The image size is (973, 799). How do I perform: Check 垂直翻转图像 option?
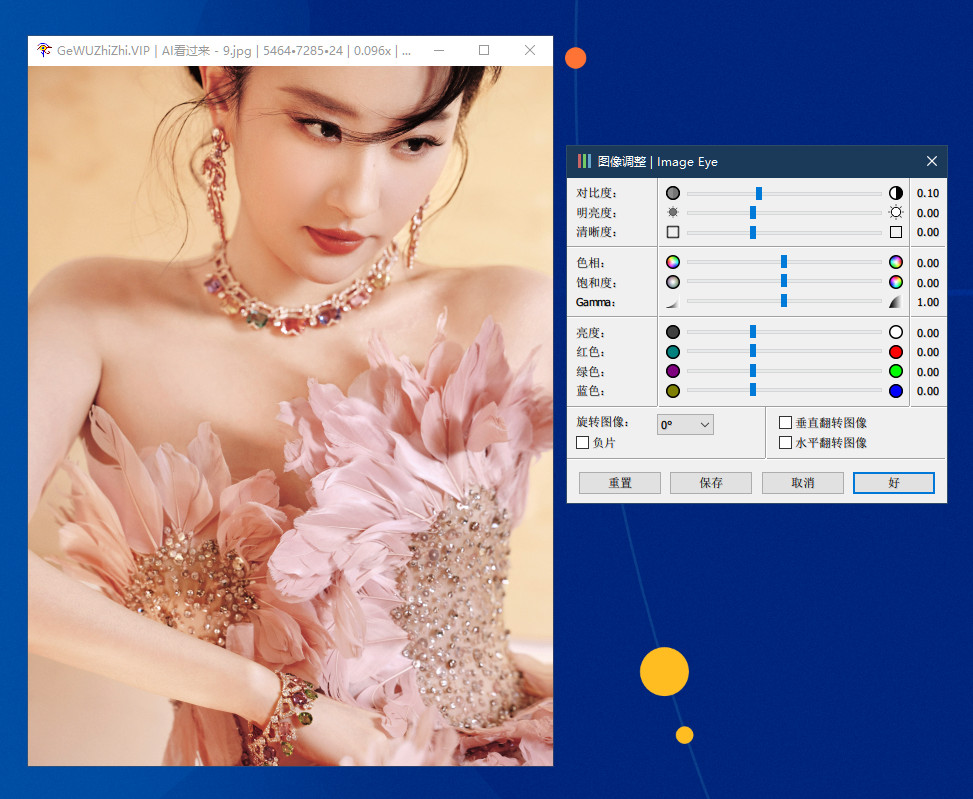pyautogui.click(x=785, y=422)
